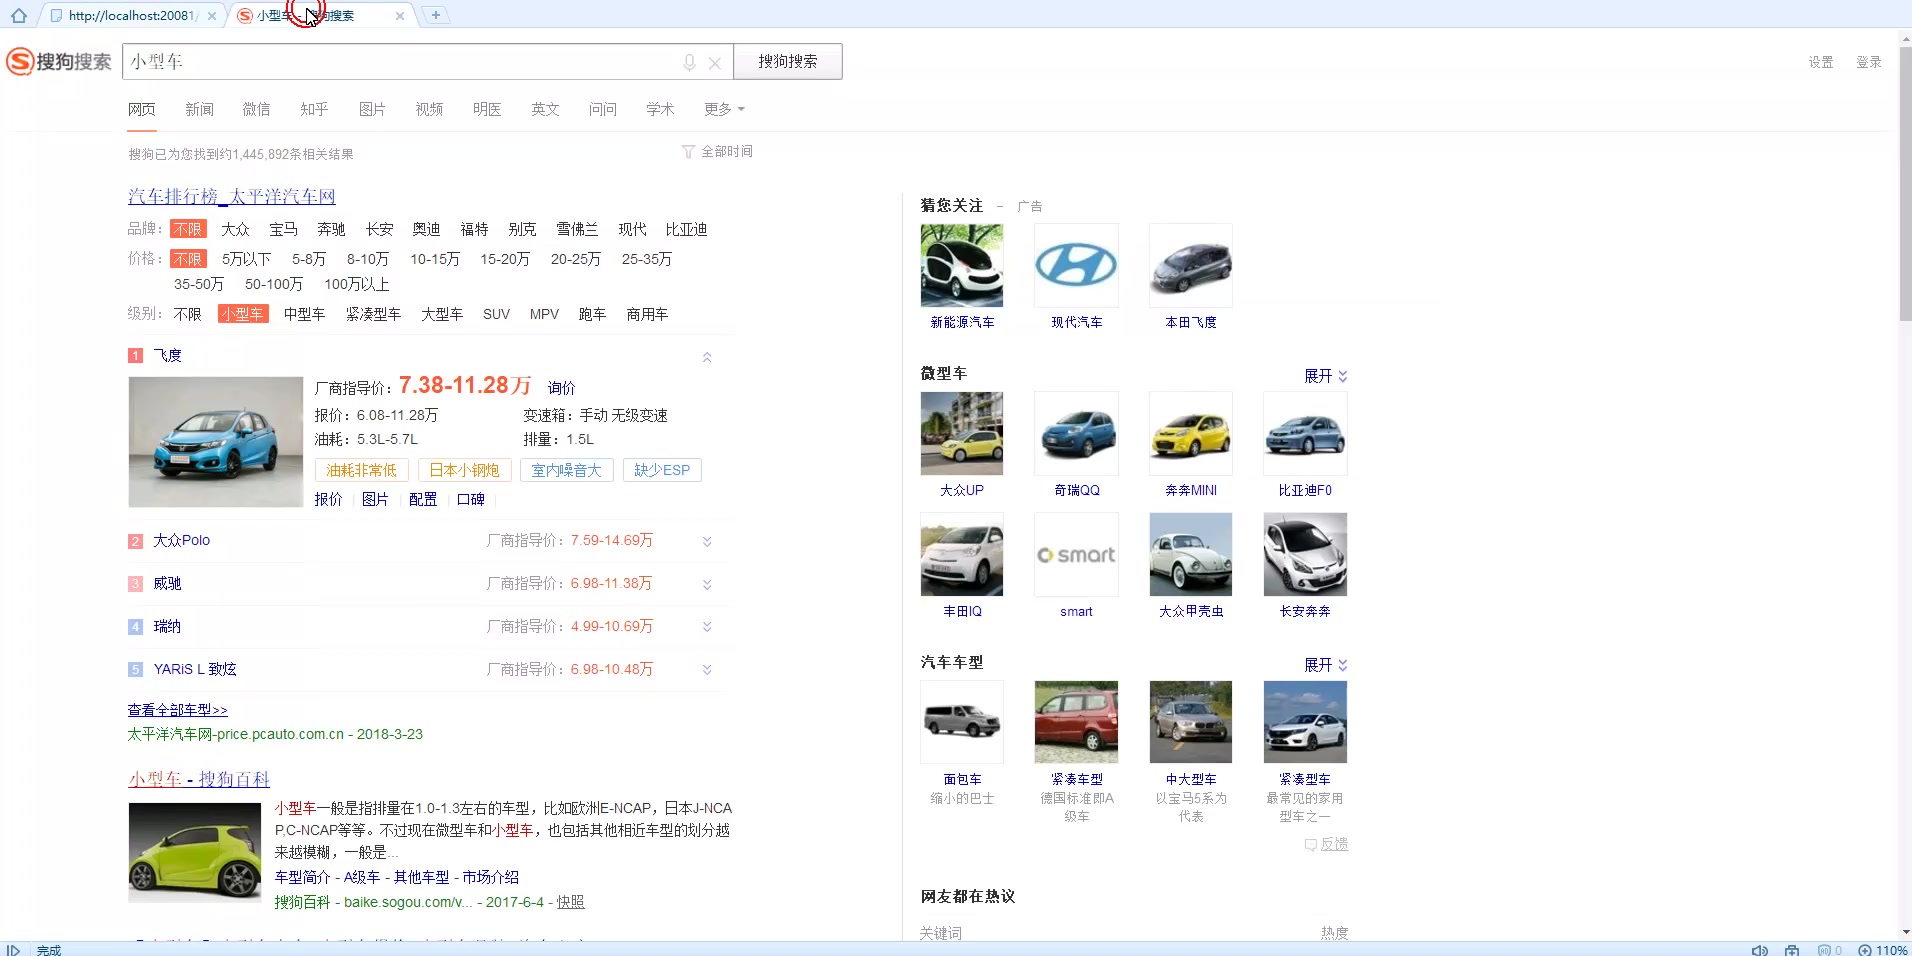
Task: Open the 奇瑞QQ car thumbnail
Action: pos(1076,433)
